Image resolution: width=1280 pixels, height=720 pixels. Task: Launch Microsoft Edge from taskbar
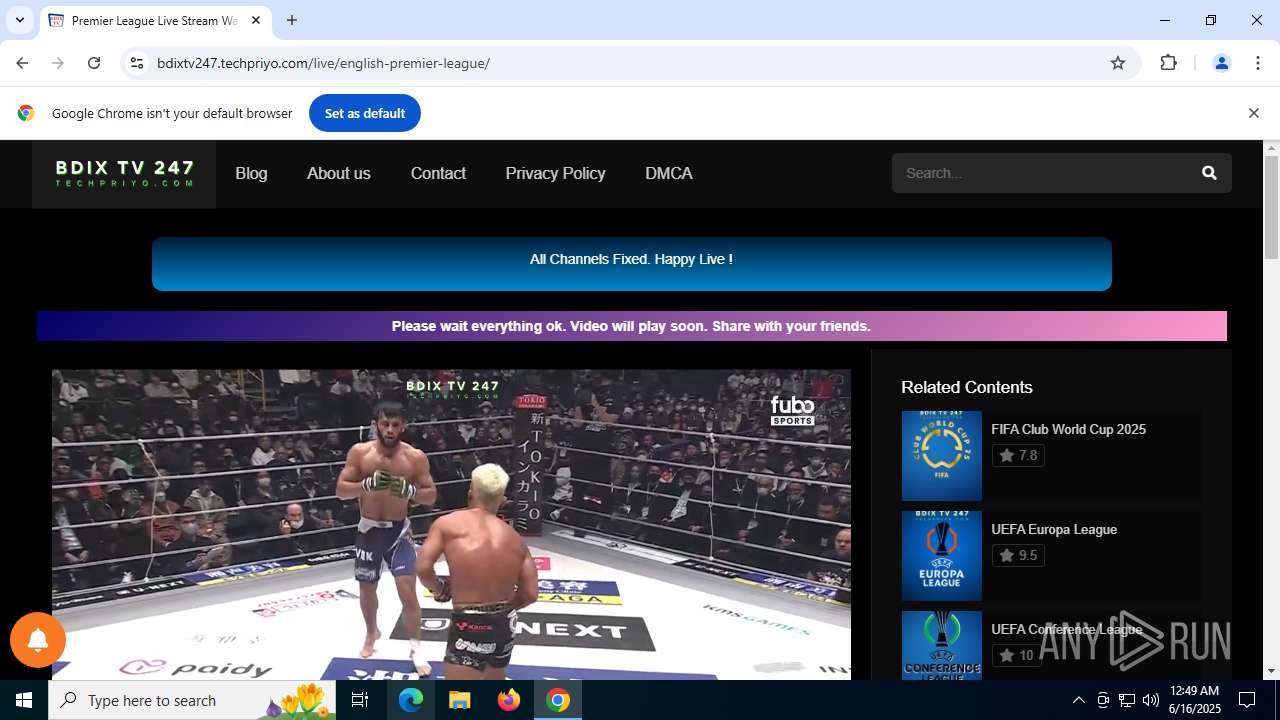411,700
